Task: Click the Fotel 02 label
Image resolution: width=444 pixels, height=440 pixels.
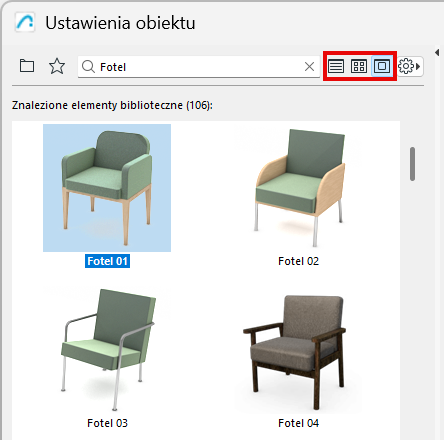Action: tap(299, 261)
